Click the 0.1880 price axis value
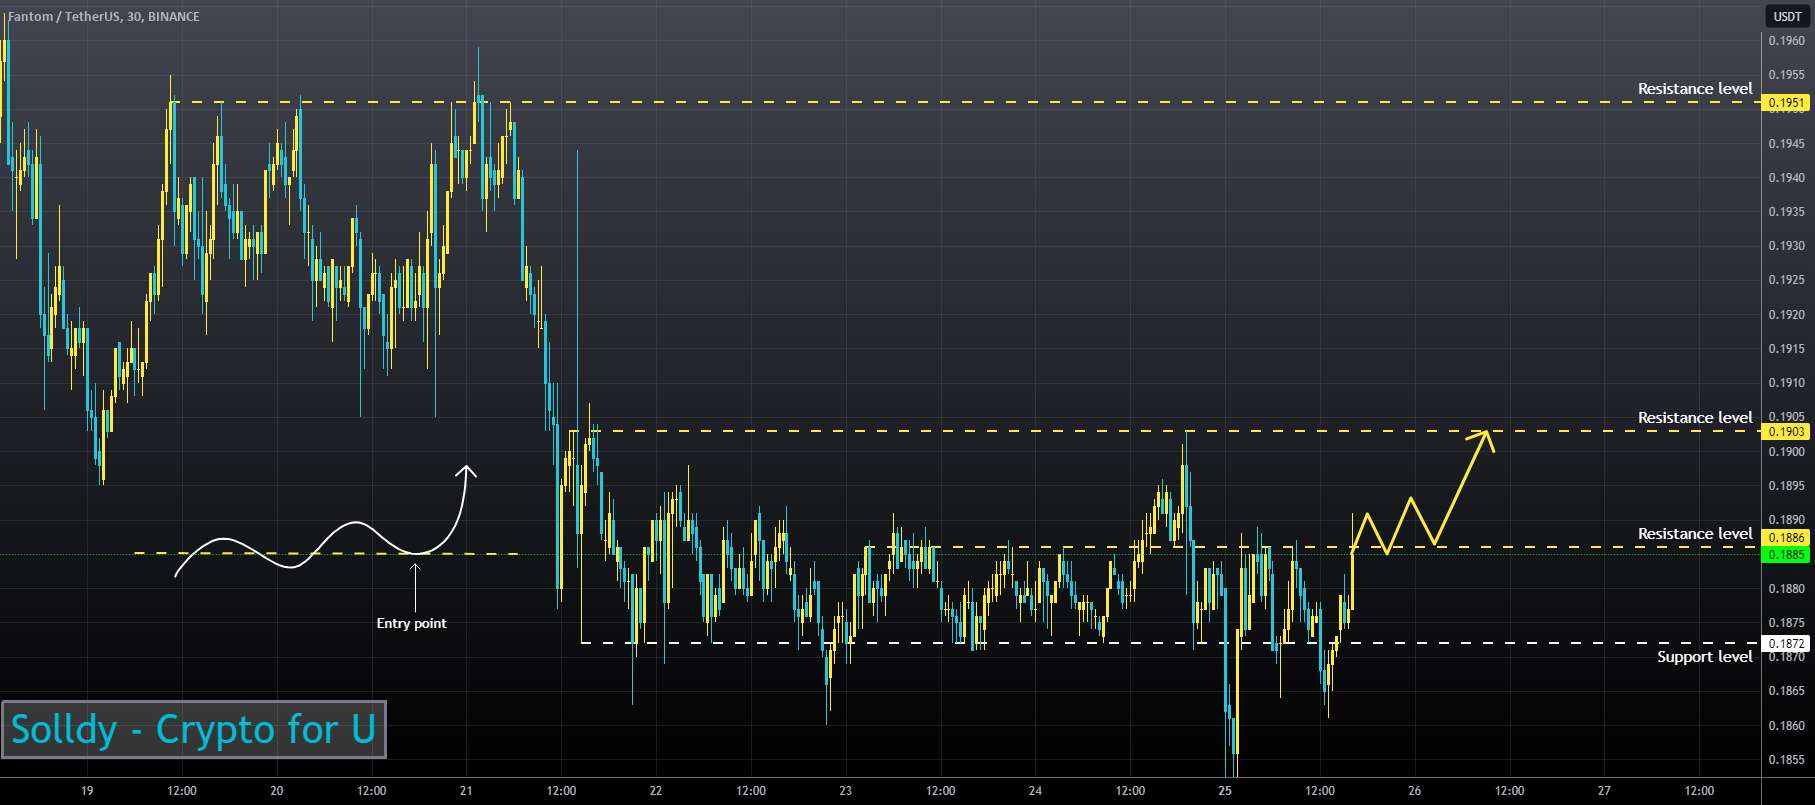Viewport: 1815px width, 805px height. pos(1786,589)
